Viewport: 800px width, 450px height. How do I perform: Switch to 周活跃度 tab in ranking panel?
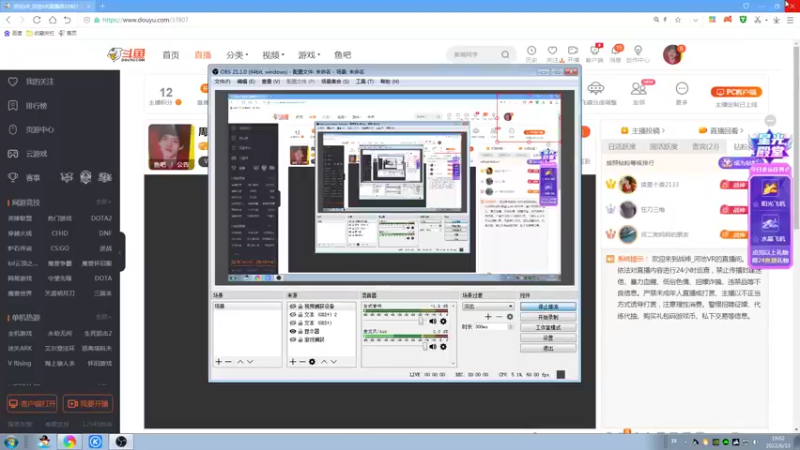click(x=663, y=146)
